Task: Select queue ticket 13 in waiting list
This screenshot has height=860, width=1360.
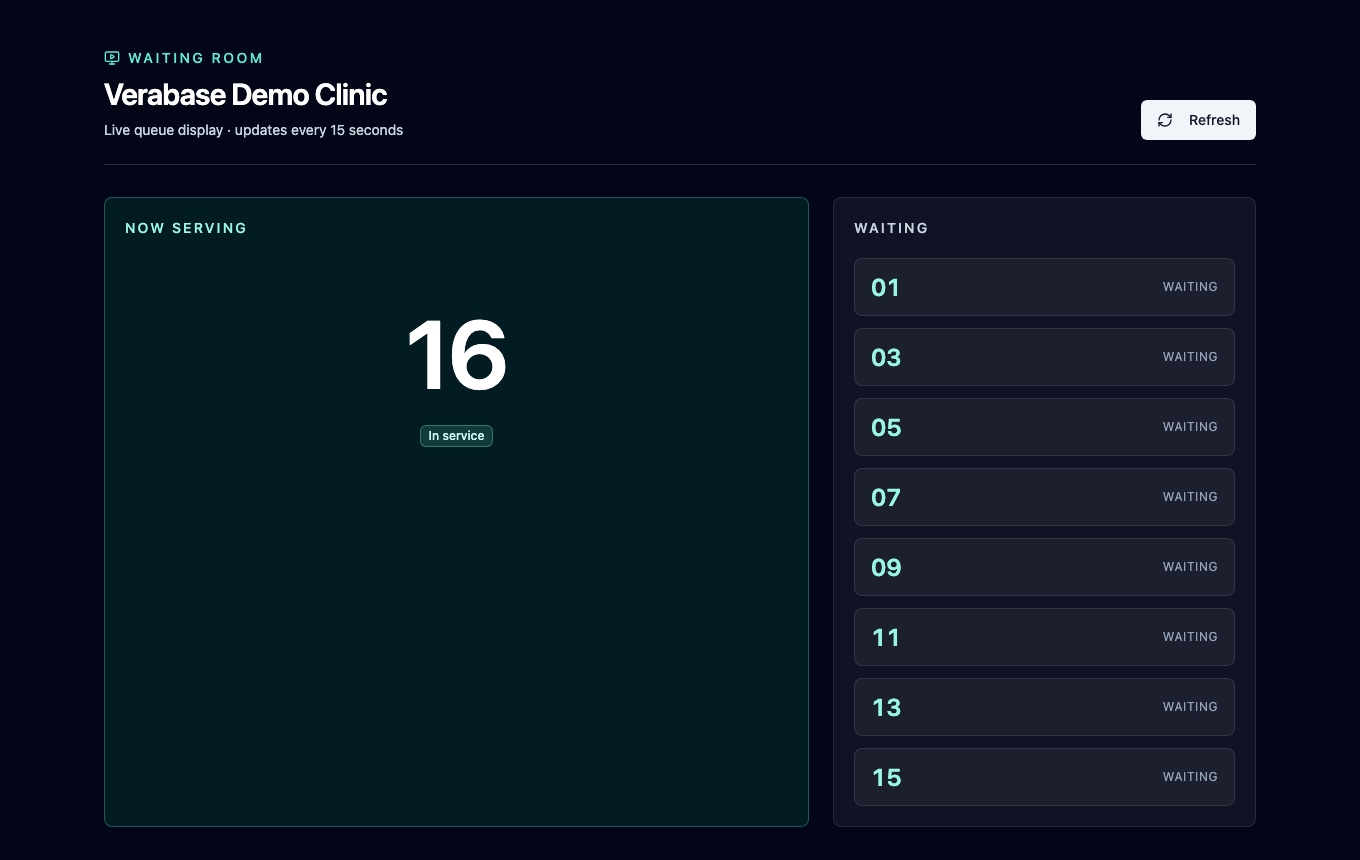Action: tap(1044, 707)
